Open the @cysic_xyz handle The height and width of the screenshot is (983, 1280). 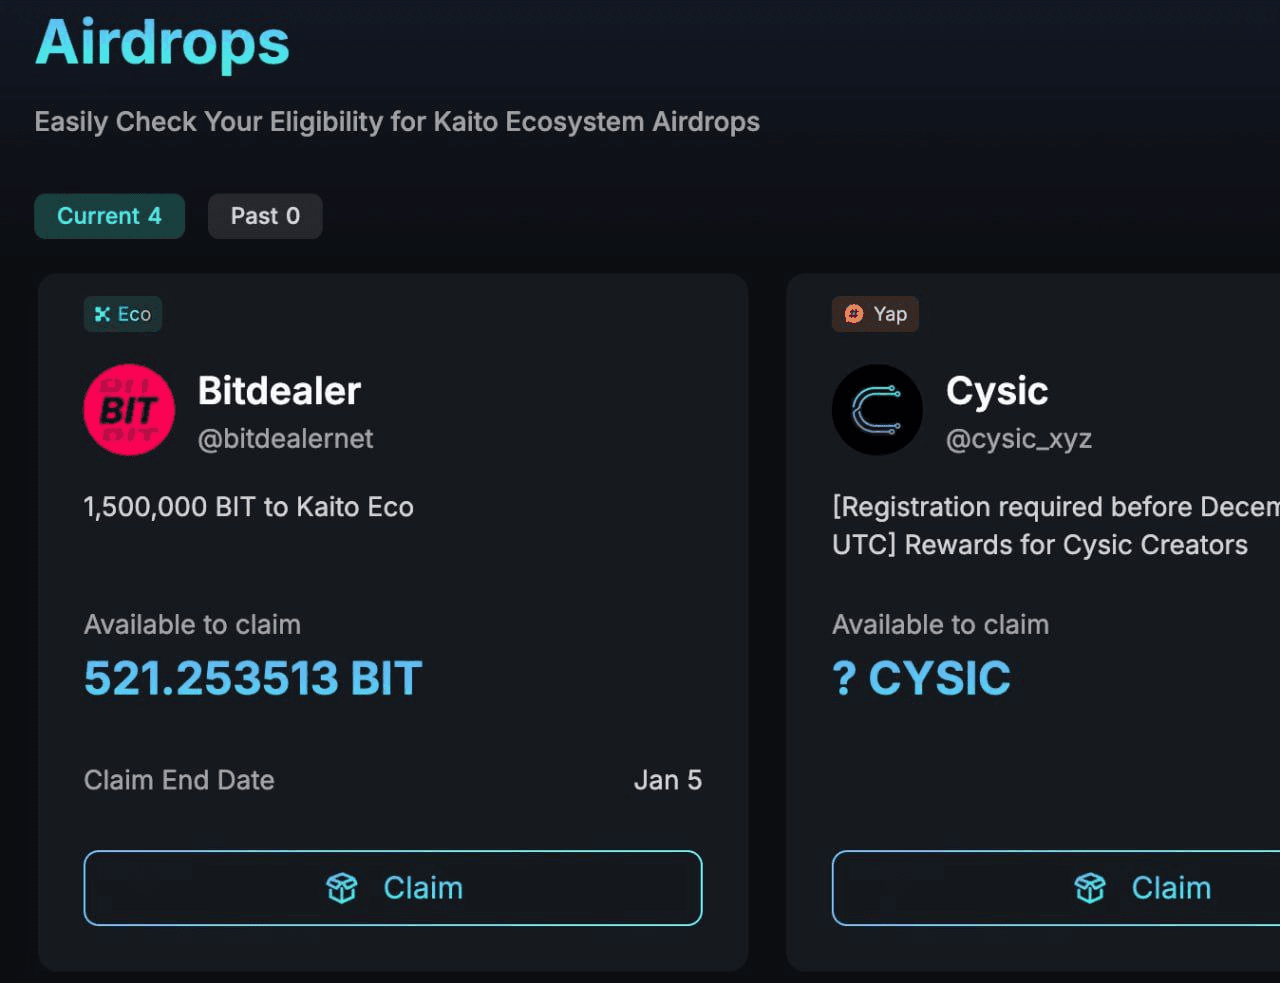click(x=1018, y=439)
